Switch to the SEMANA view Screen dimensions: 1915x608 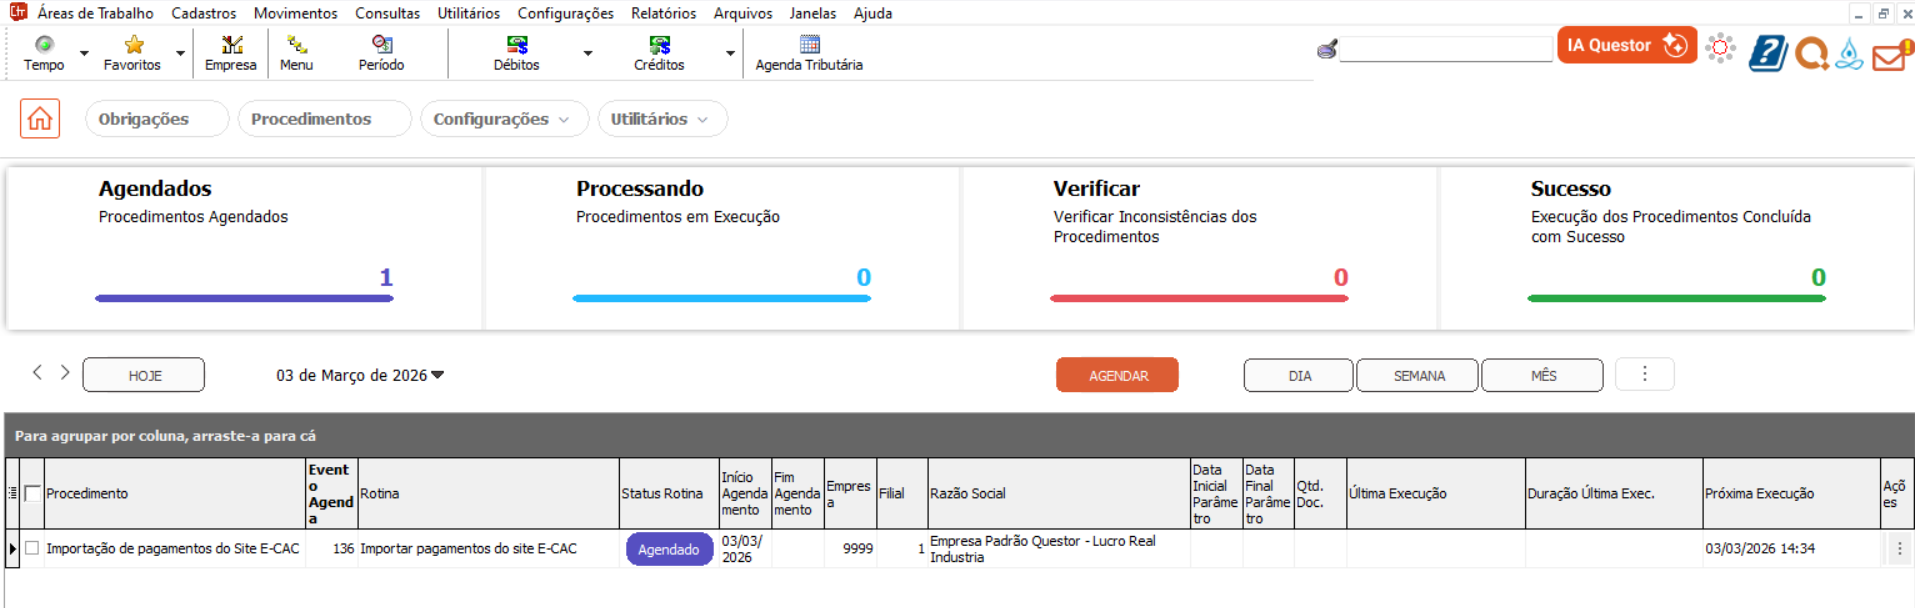point(1418,376)
